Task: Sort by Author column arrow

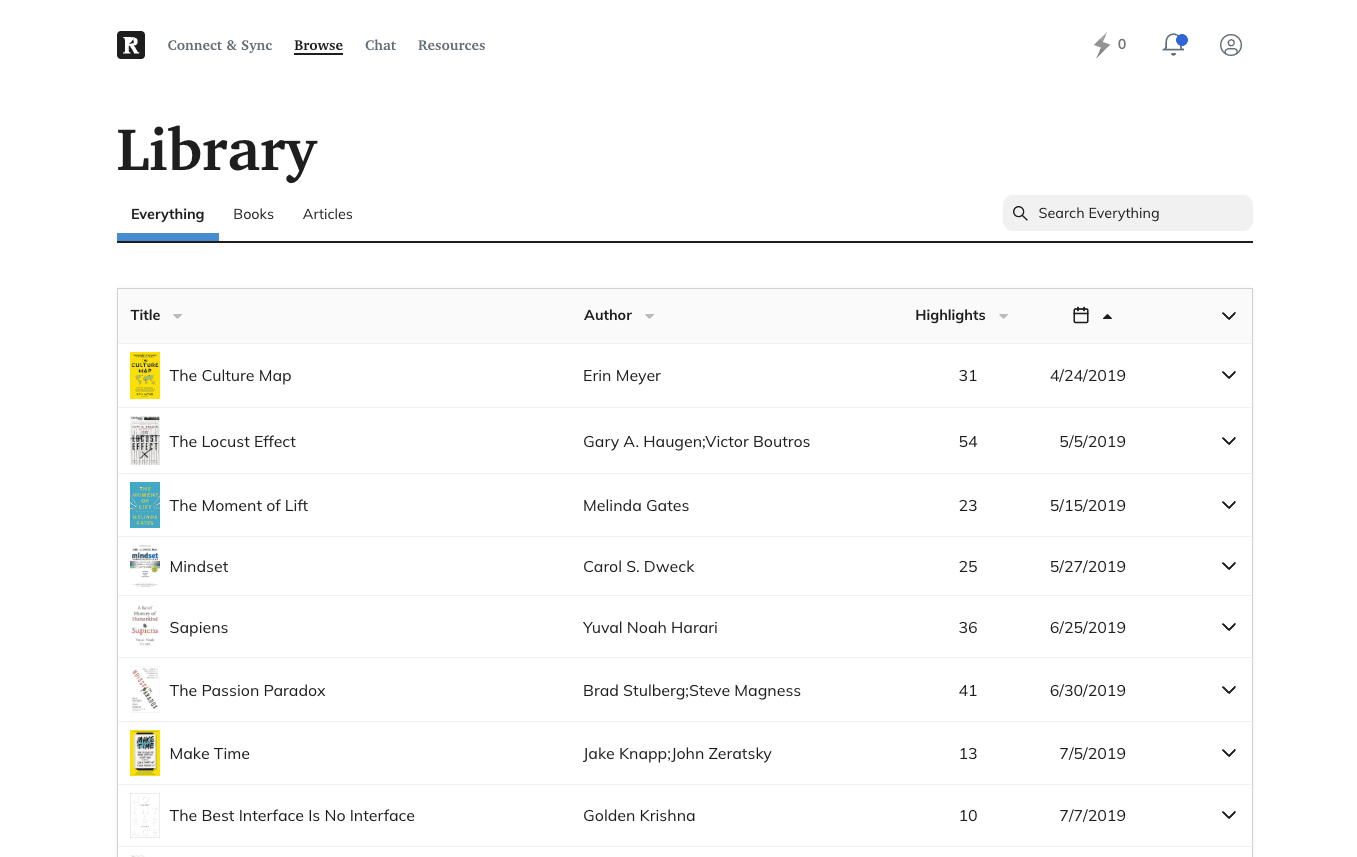Action: pos(649,316)
